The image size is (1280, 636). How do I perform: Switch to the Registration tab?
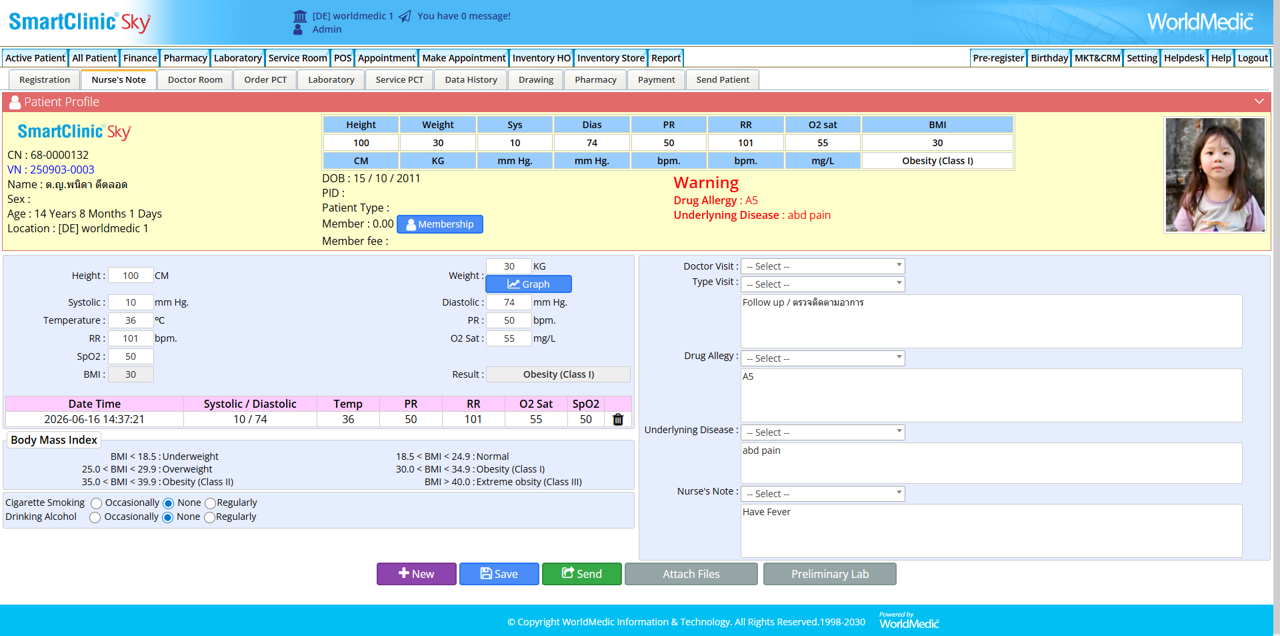(x=45, y=80)
